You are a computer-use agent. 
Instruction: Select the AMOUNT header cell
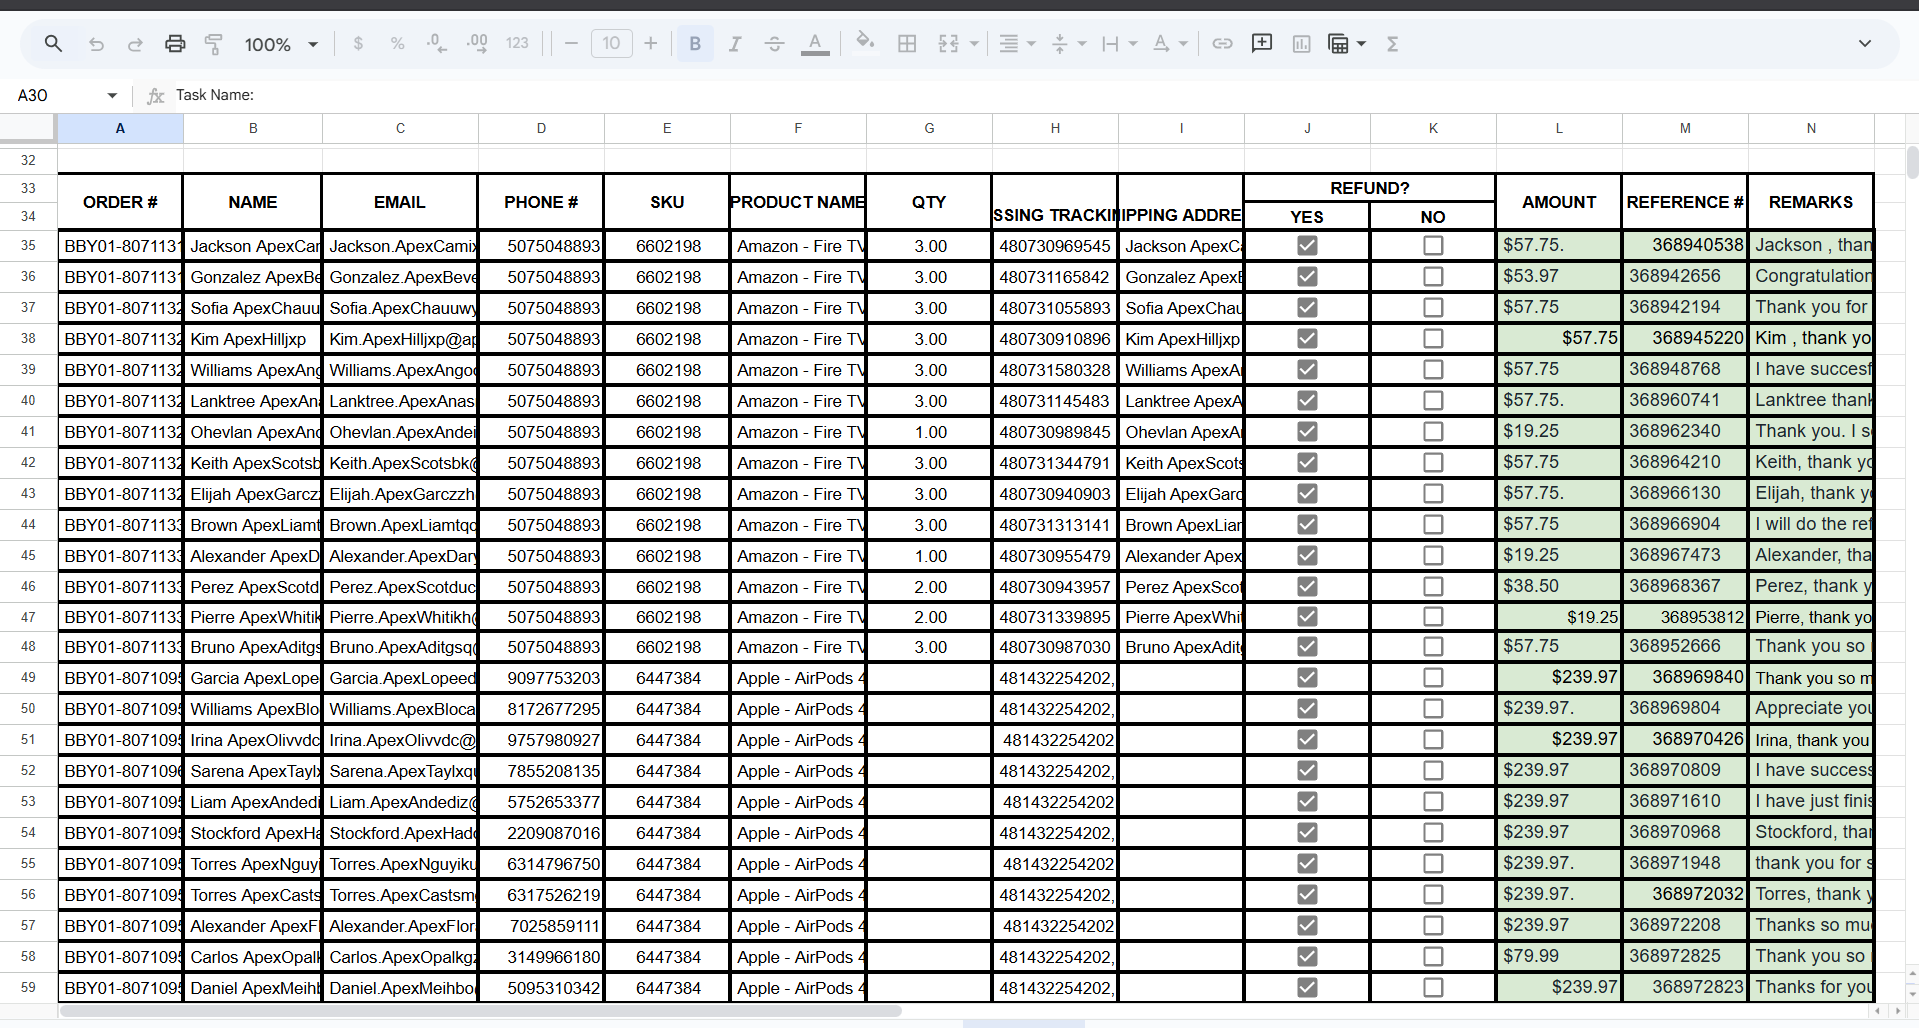(x=1559, y=202)
